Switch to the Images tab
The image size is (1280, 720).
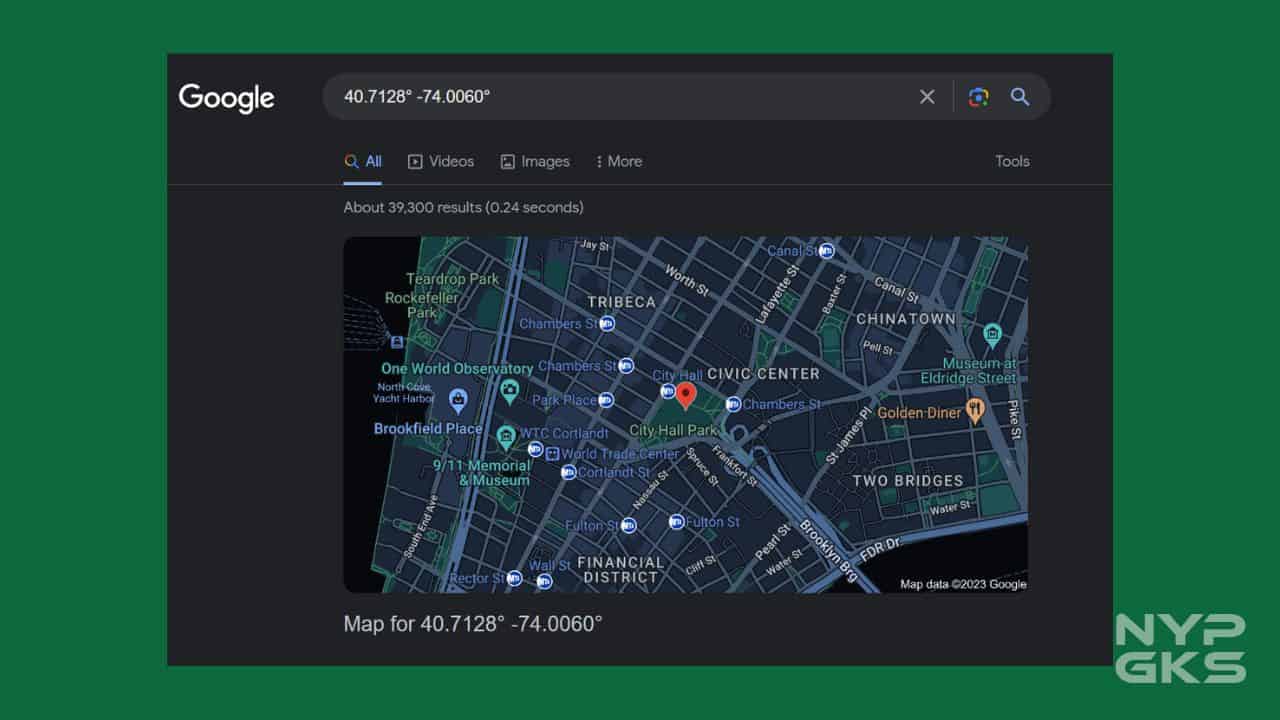(x=535, y=161)
